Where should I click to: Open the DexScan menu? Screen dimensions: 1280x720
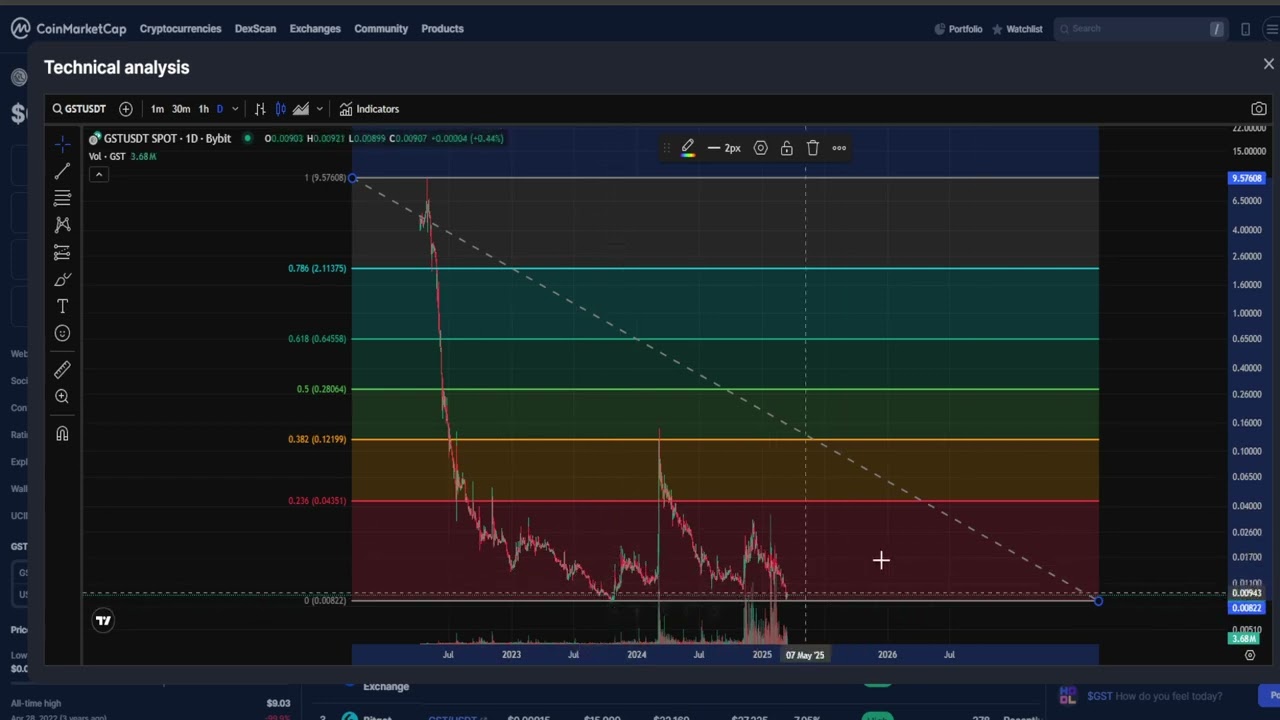(255, 29)
